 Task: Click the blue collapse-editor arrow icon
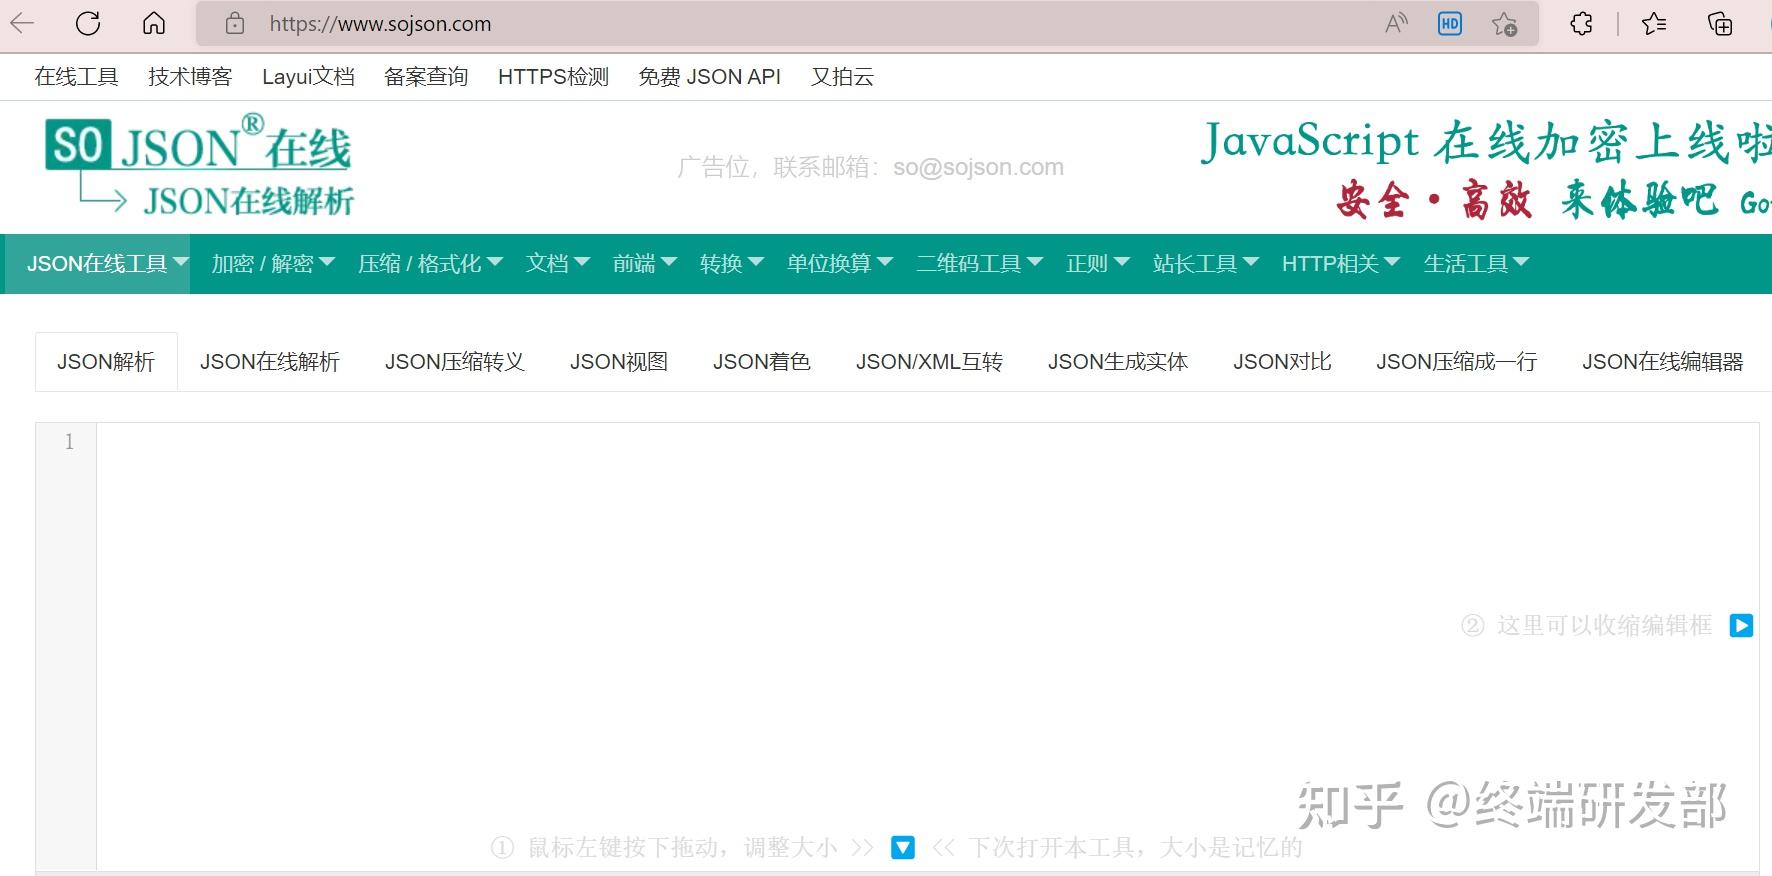(1741, 626)
